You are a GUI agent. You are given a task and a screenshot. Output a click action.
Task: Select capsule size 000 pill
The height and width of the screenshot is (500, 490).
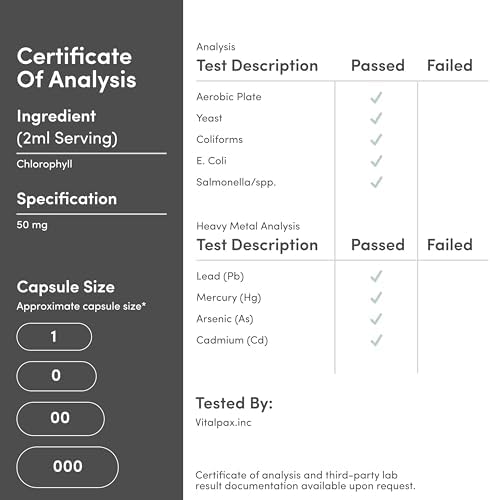(x=67, y=467)
